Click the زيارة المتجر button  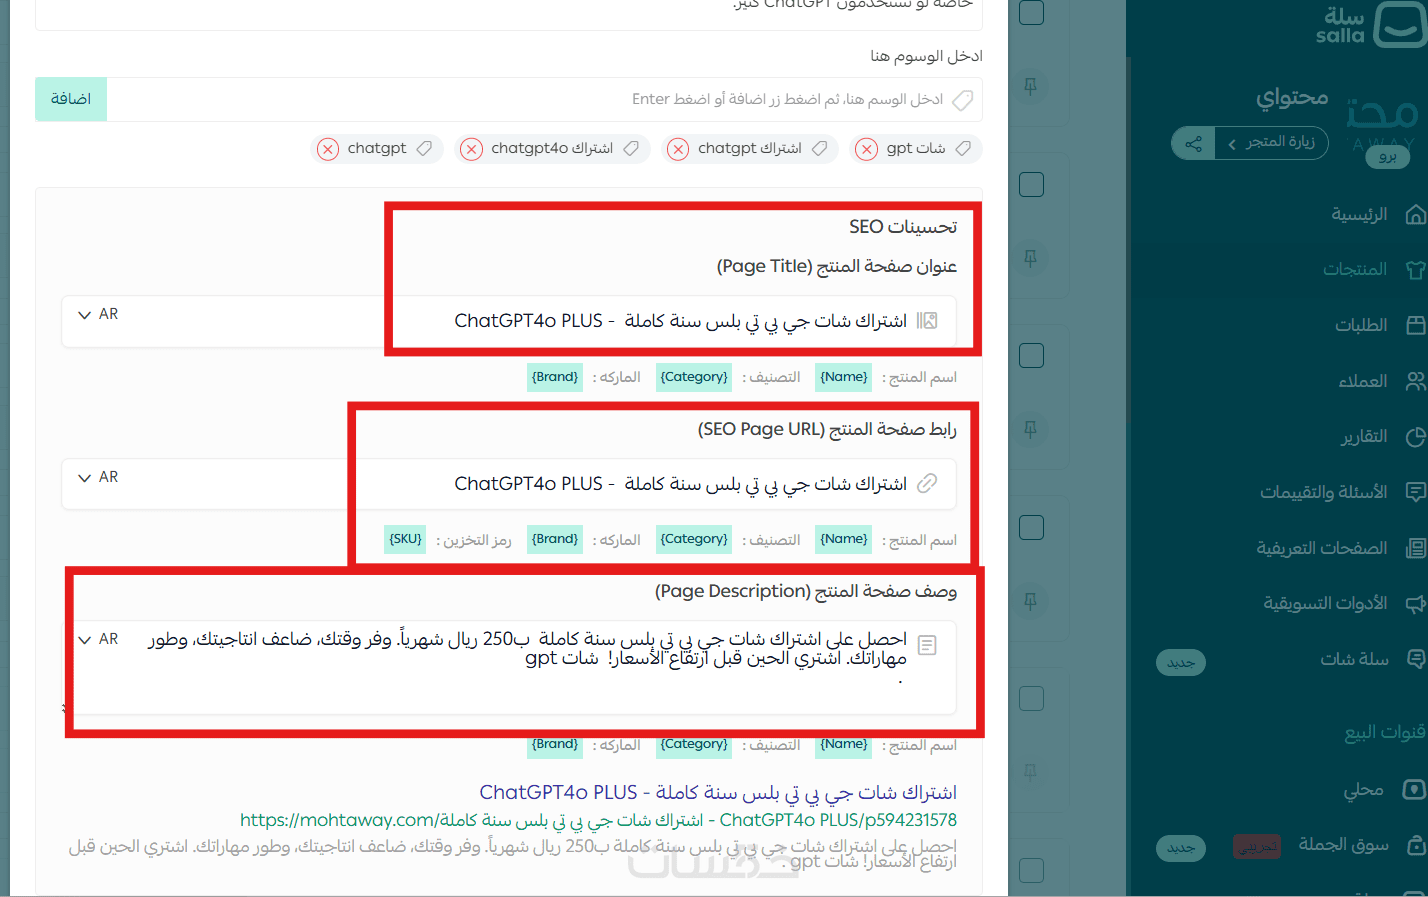point(1271,143)
